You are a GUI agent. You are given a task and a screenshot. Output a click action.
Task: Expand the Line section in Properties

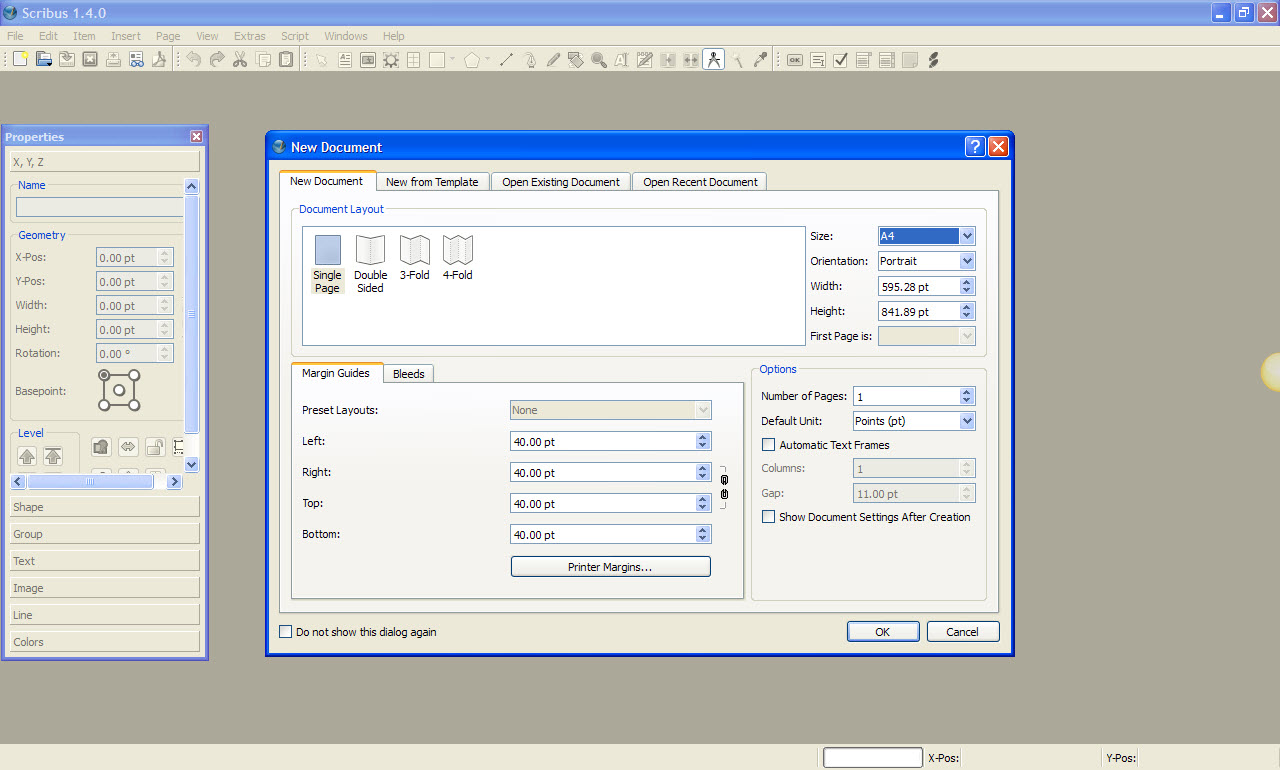point(105,615)
